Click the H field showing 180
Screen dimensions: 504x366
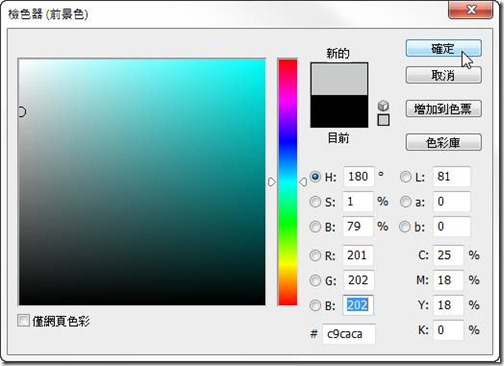coord(358,176)
